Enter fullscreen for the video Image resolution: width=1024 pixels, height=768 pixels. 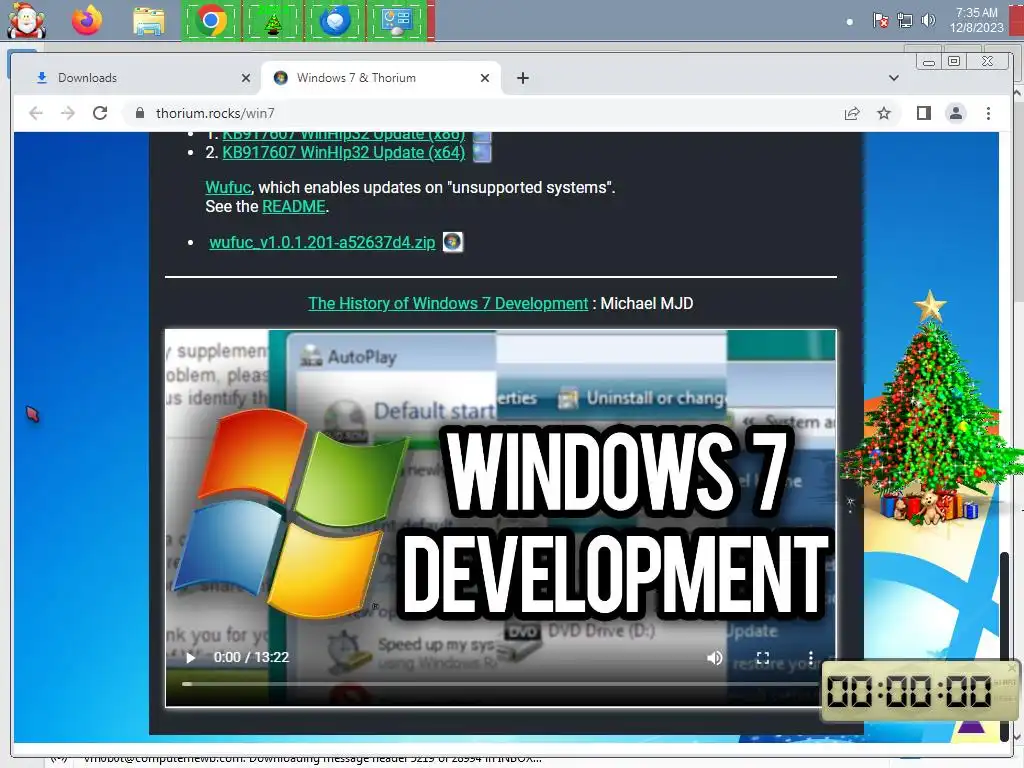coord(763,658)
